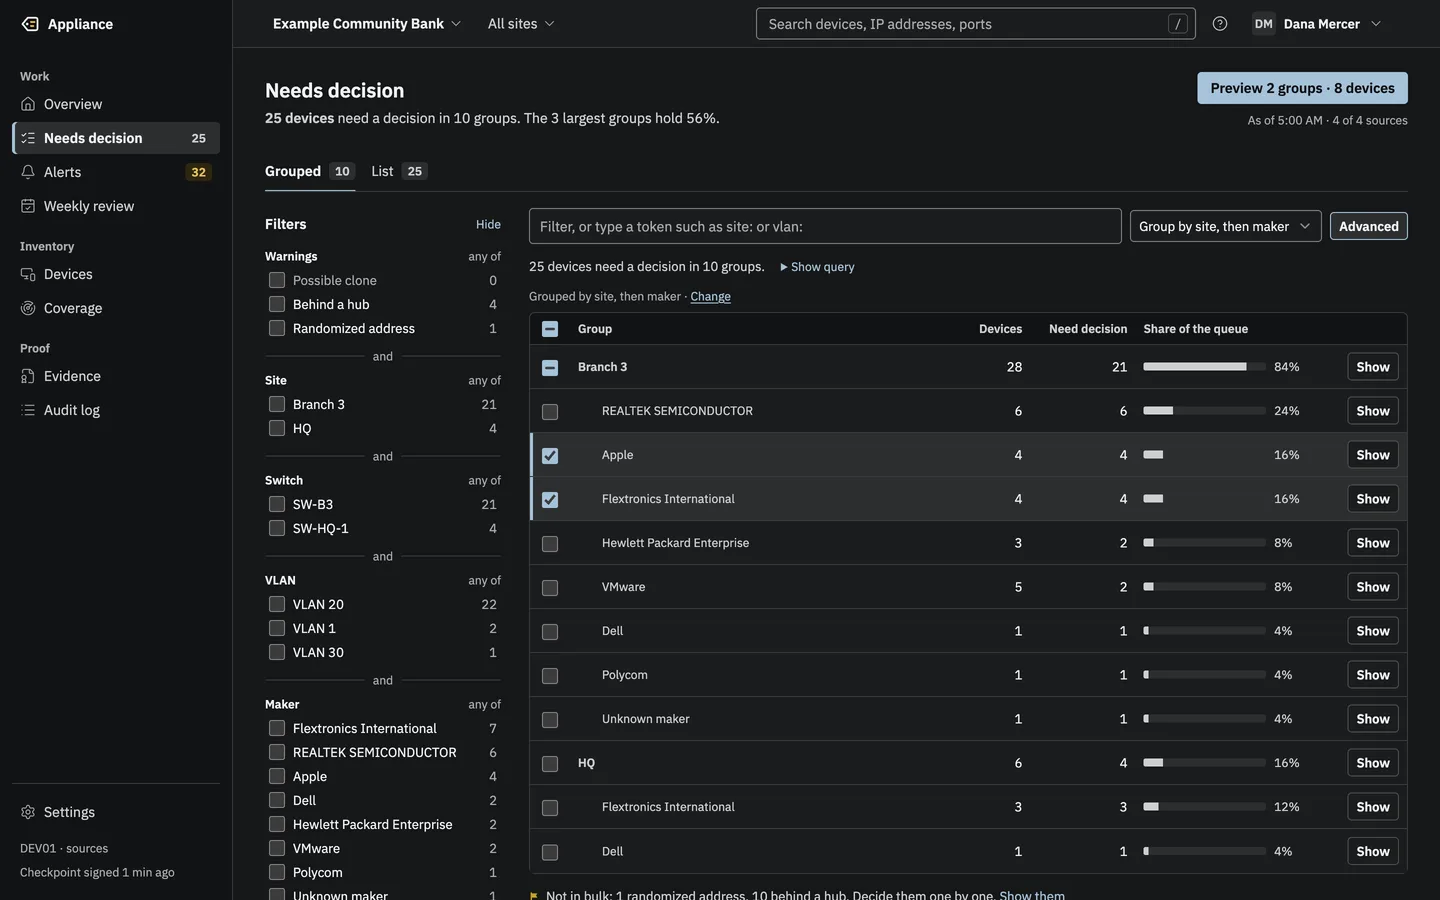This screenshot has height=900, width=1440.
Task: Open the All sites dropdown
Action: 521,24
